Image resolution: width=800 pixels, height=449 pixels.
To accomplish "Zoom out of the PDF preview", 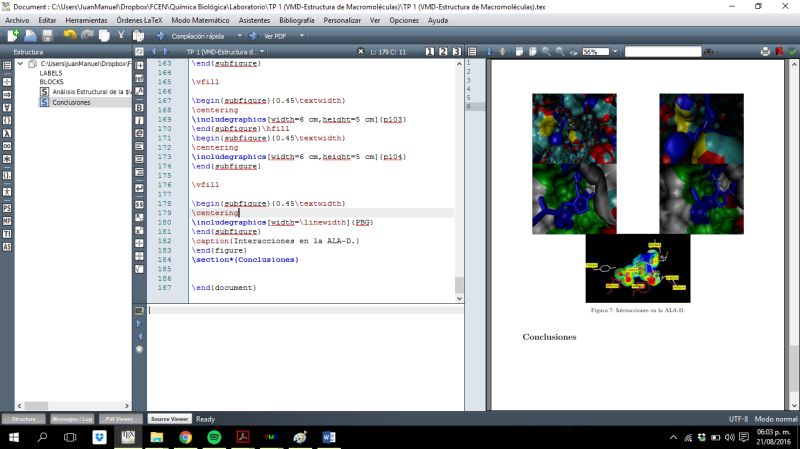I will 560,52.
